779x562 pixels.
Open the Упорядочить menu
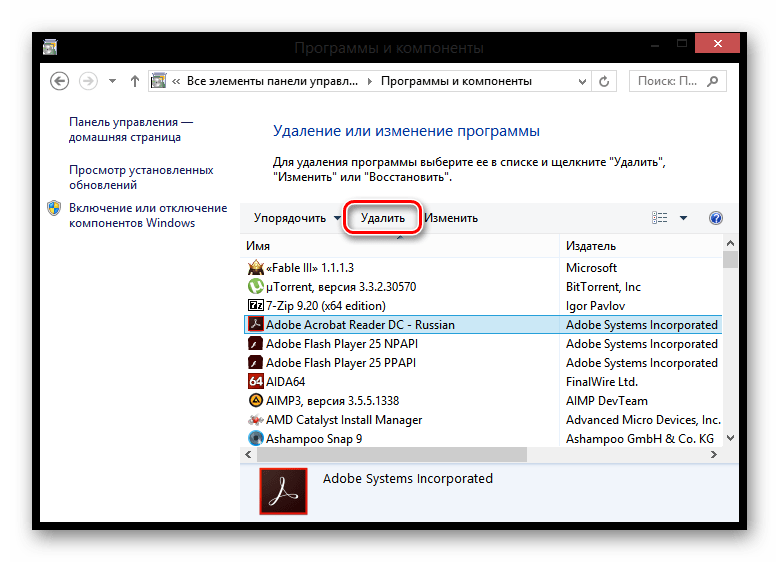click(x=297, y=218)
